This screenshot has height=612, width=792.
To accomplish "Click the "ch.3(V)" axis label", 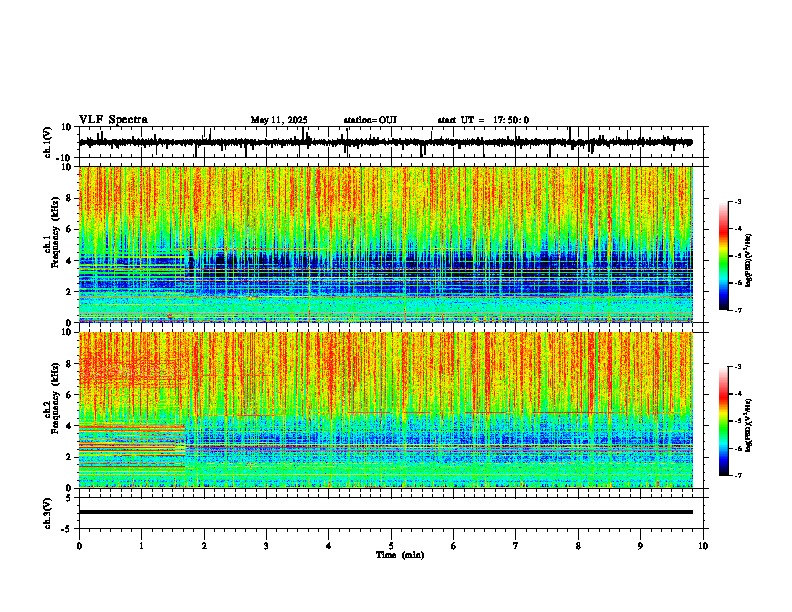I will pyautogui.click(x=48, y=513).
